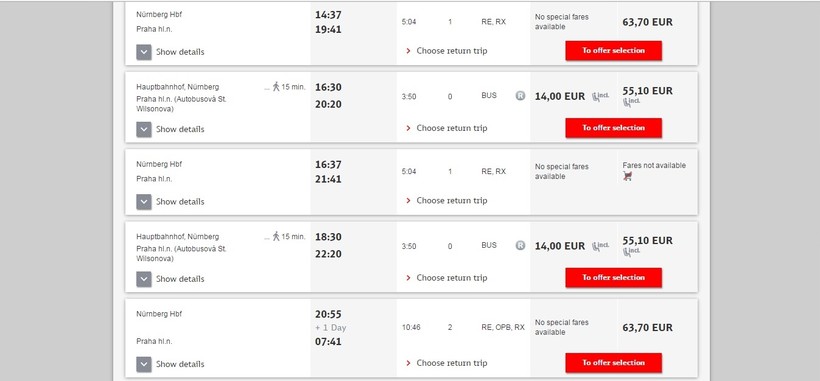
Task: Open offer selection for 20:55 train
Action: point(613,363)
